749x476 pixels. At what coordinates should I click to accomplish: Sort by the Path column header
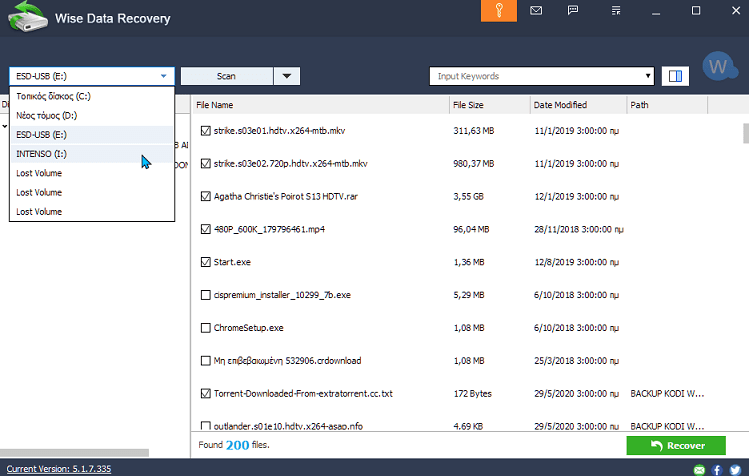[x=667, y=105]
